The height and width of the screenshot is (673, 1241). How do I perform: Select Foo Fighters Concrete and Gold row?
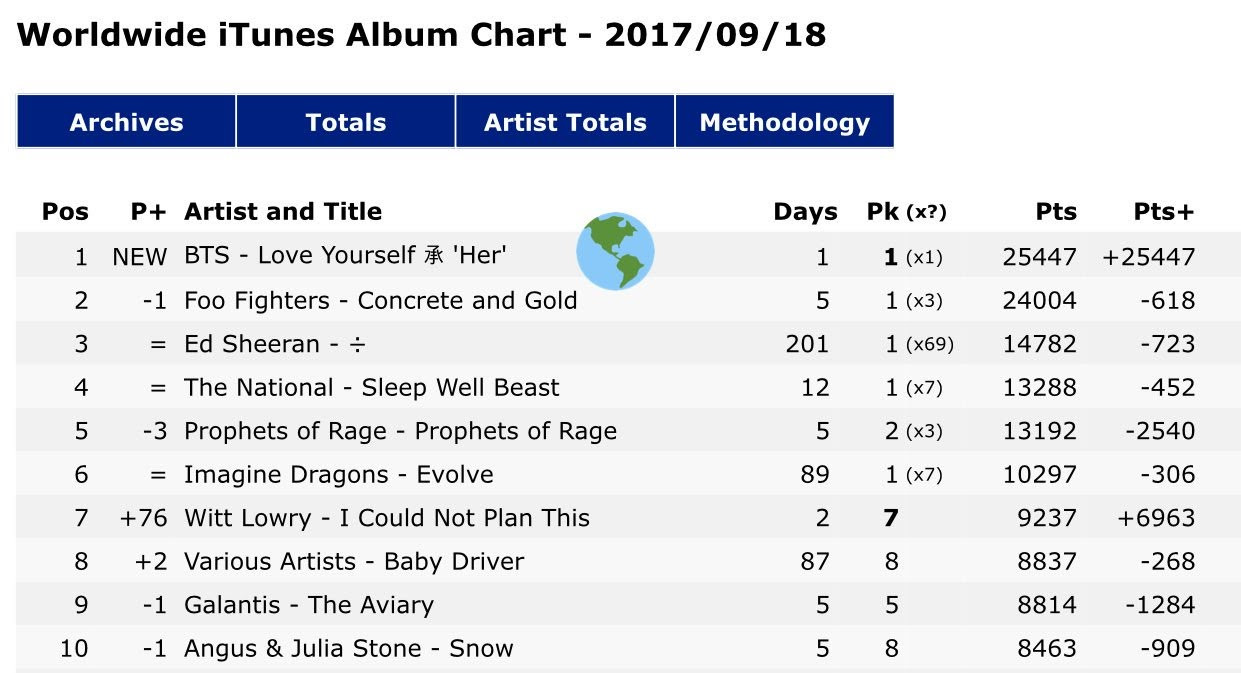click(380, 301)
